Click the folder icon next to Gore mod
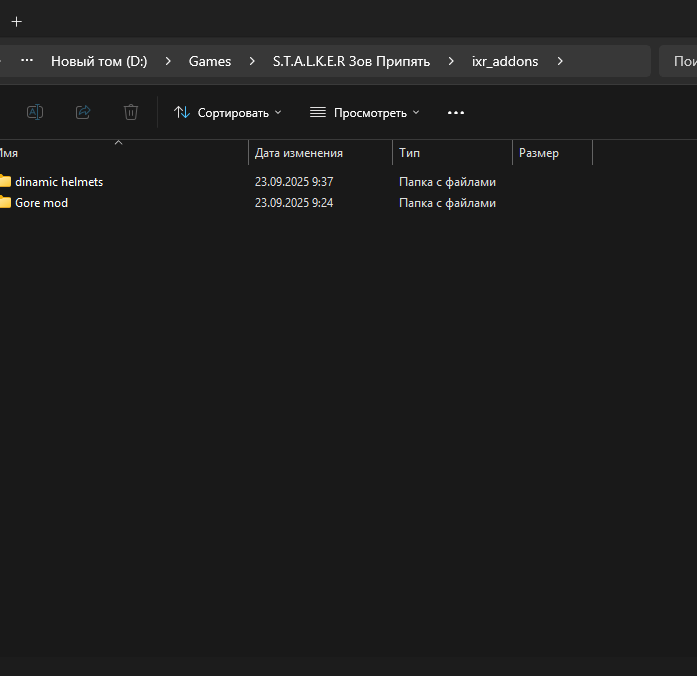The height and width of the screenshot is (676, 697). (5, 203)
